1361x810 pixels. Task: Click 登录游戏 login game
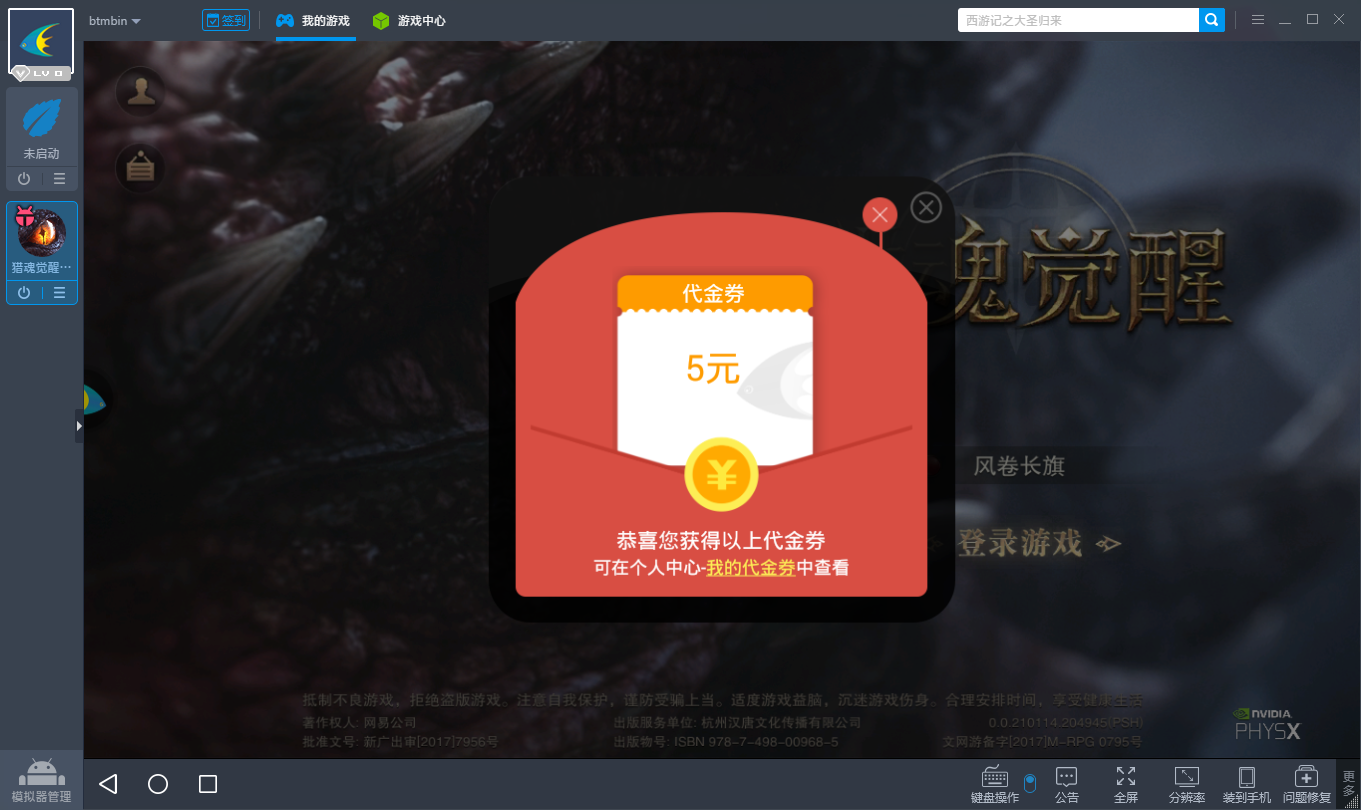pyautogui.click(x=1021, y=543)
